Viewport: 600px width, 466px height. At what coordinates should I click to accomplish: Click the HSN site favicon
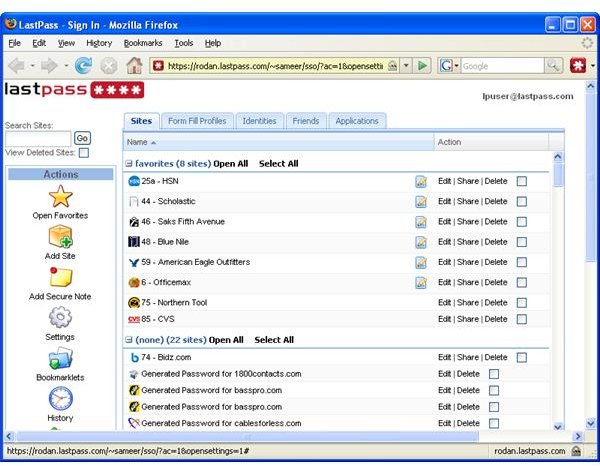tap(134, 181)
